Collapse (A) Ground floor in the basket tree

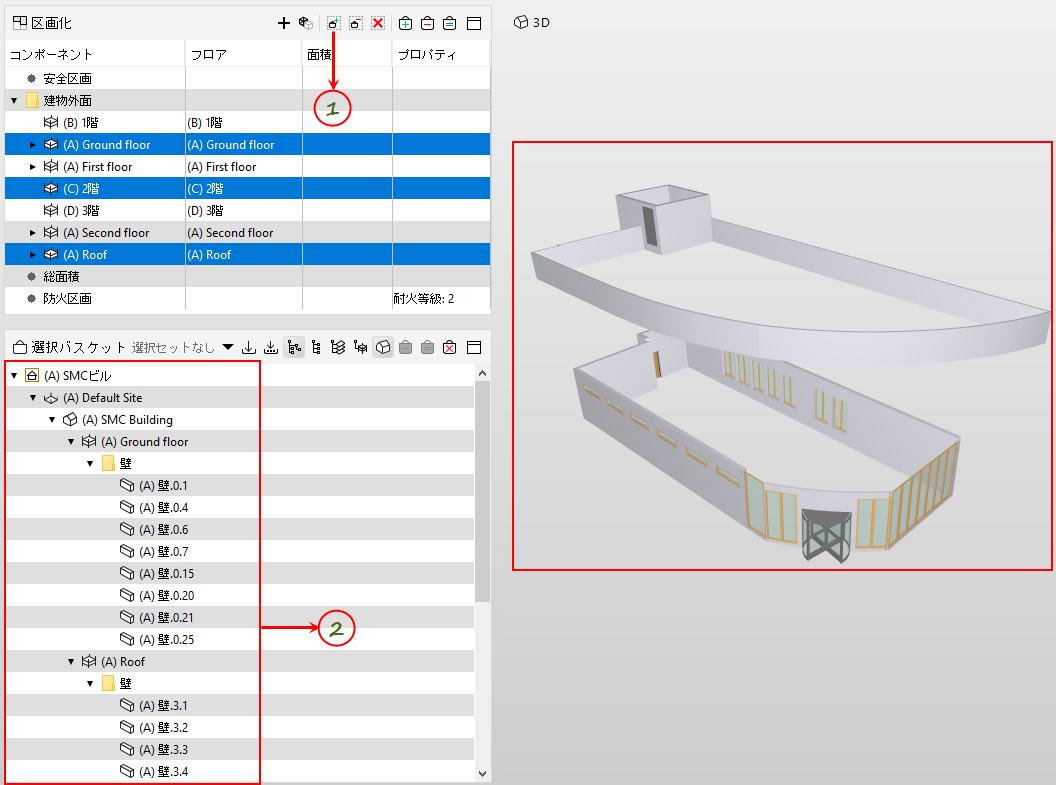pos(71,442)
